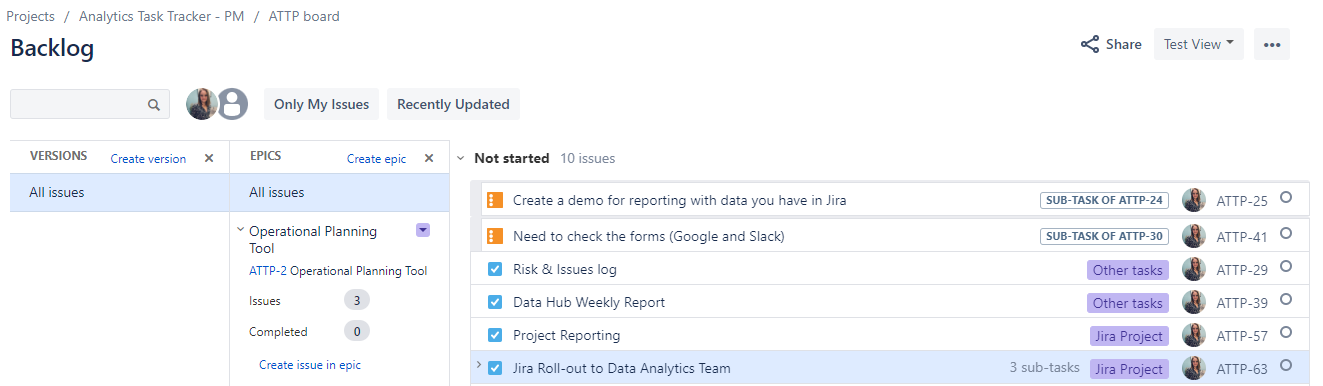The image size is (1323, 386).
Task: Click Jira Project tag on Project Reporting
Action: 1128,336
